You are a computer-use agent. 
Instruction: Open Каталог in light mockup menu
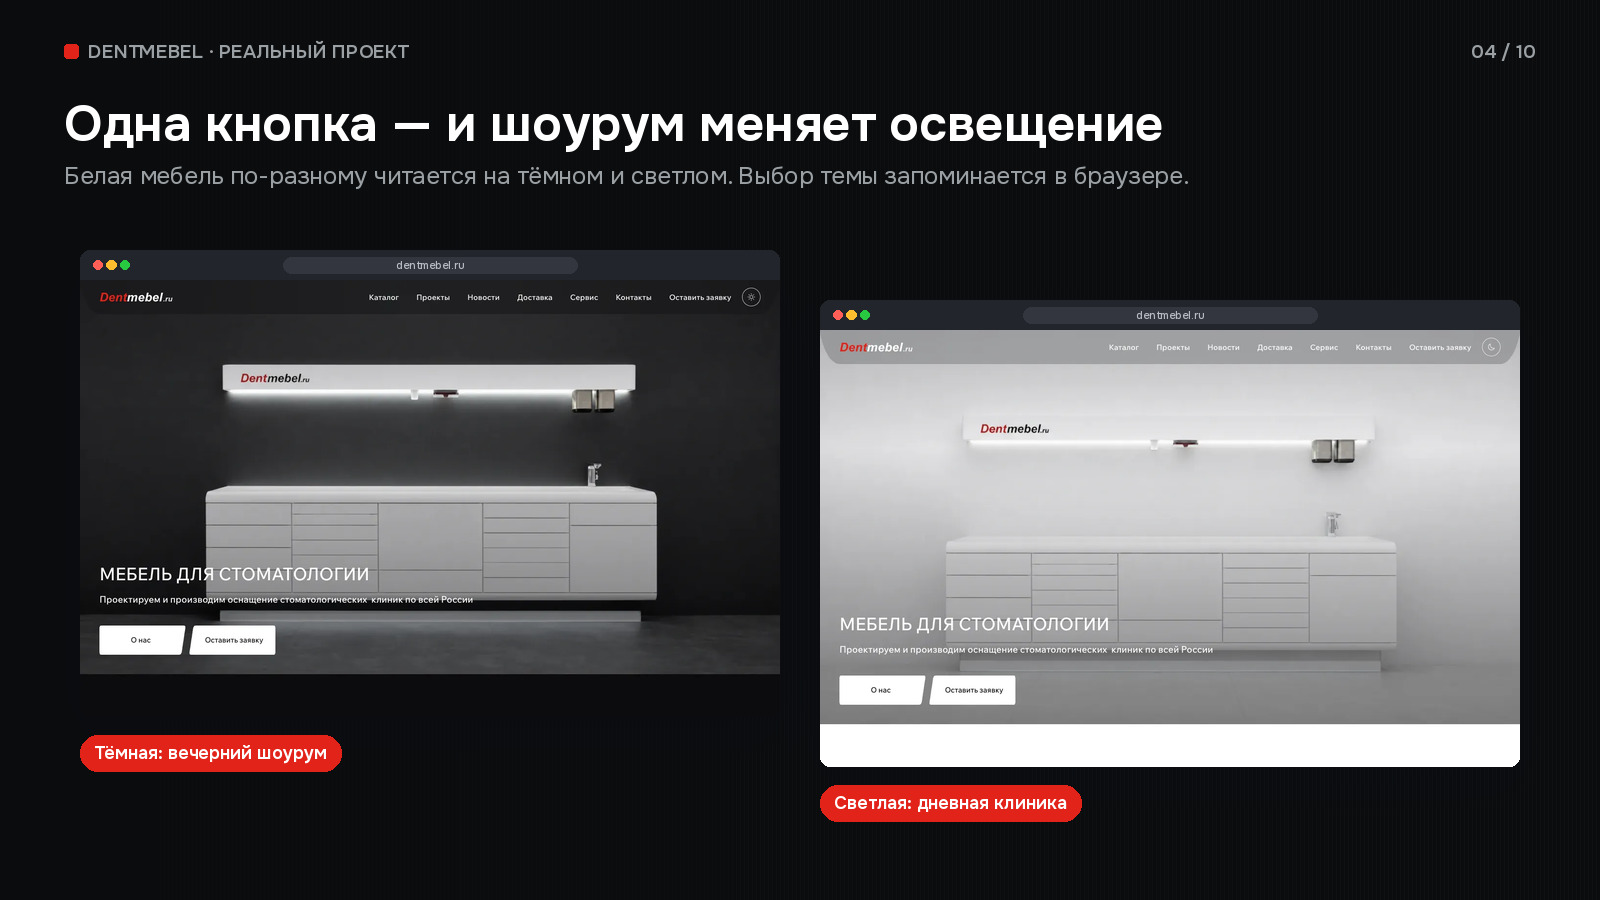pos(1124,347)
